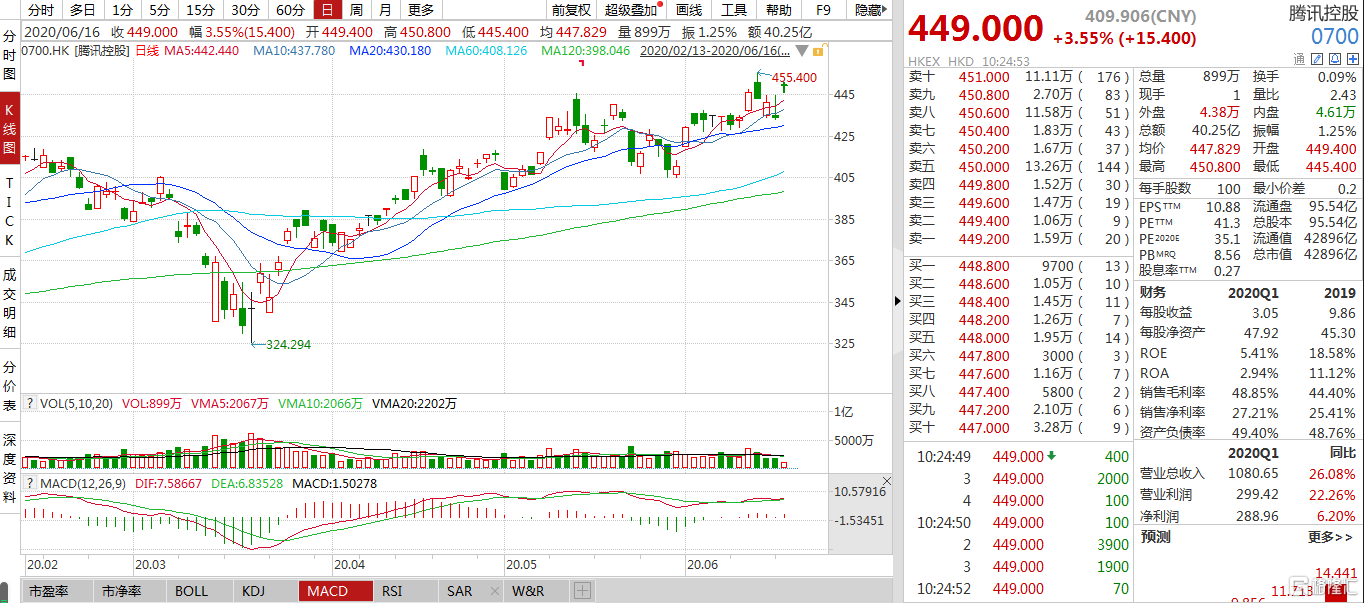Click the MACD(12,26,9) indicator label
The height and width of the screenshot is (603, 1364).
83,483
